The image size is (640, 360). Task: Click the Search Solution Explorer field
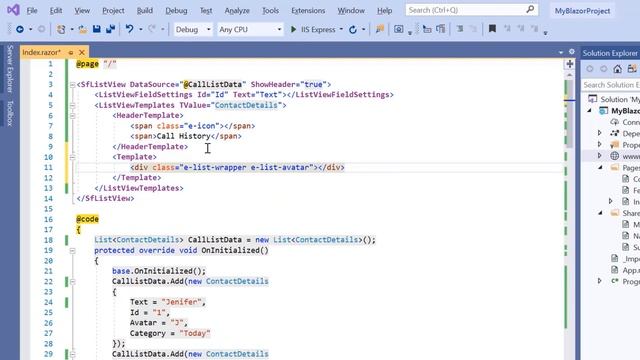[611, 85]
